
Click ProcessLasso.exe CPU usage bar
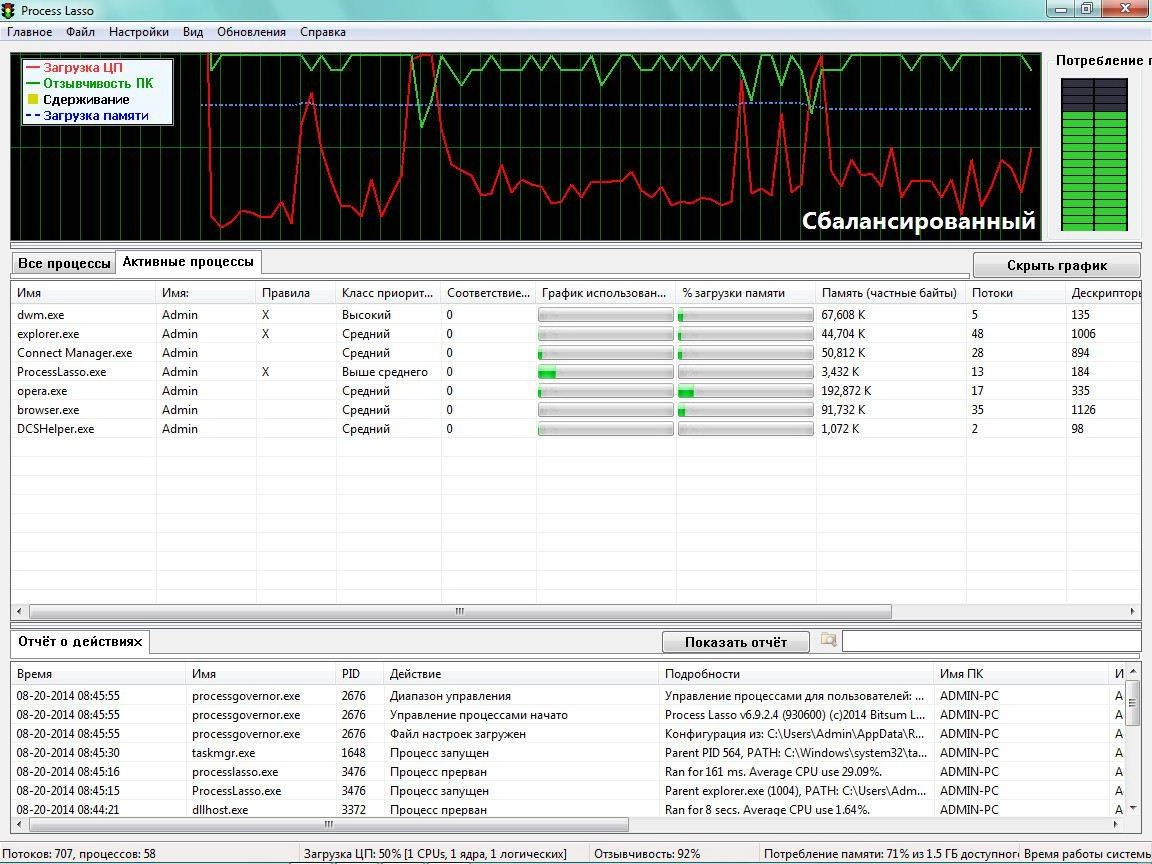tap(605, 372)
